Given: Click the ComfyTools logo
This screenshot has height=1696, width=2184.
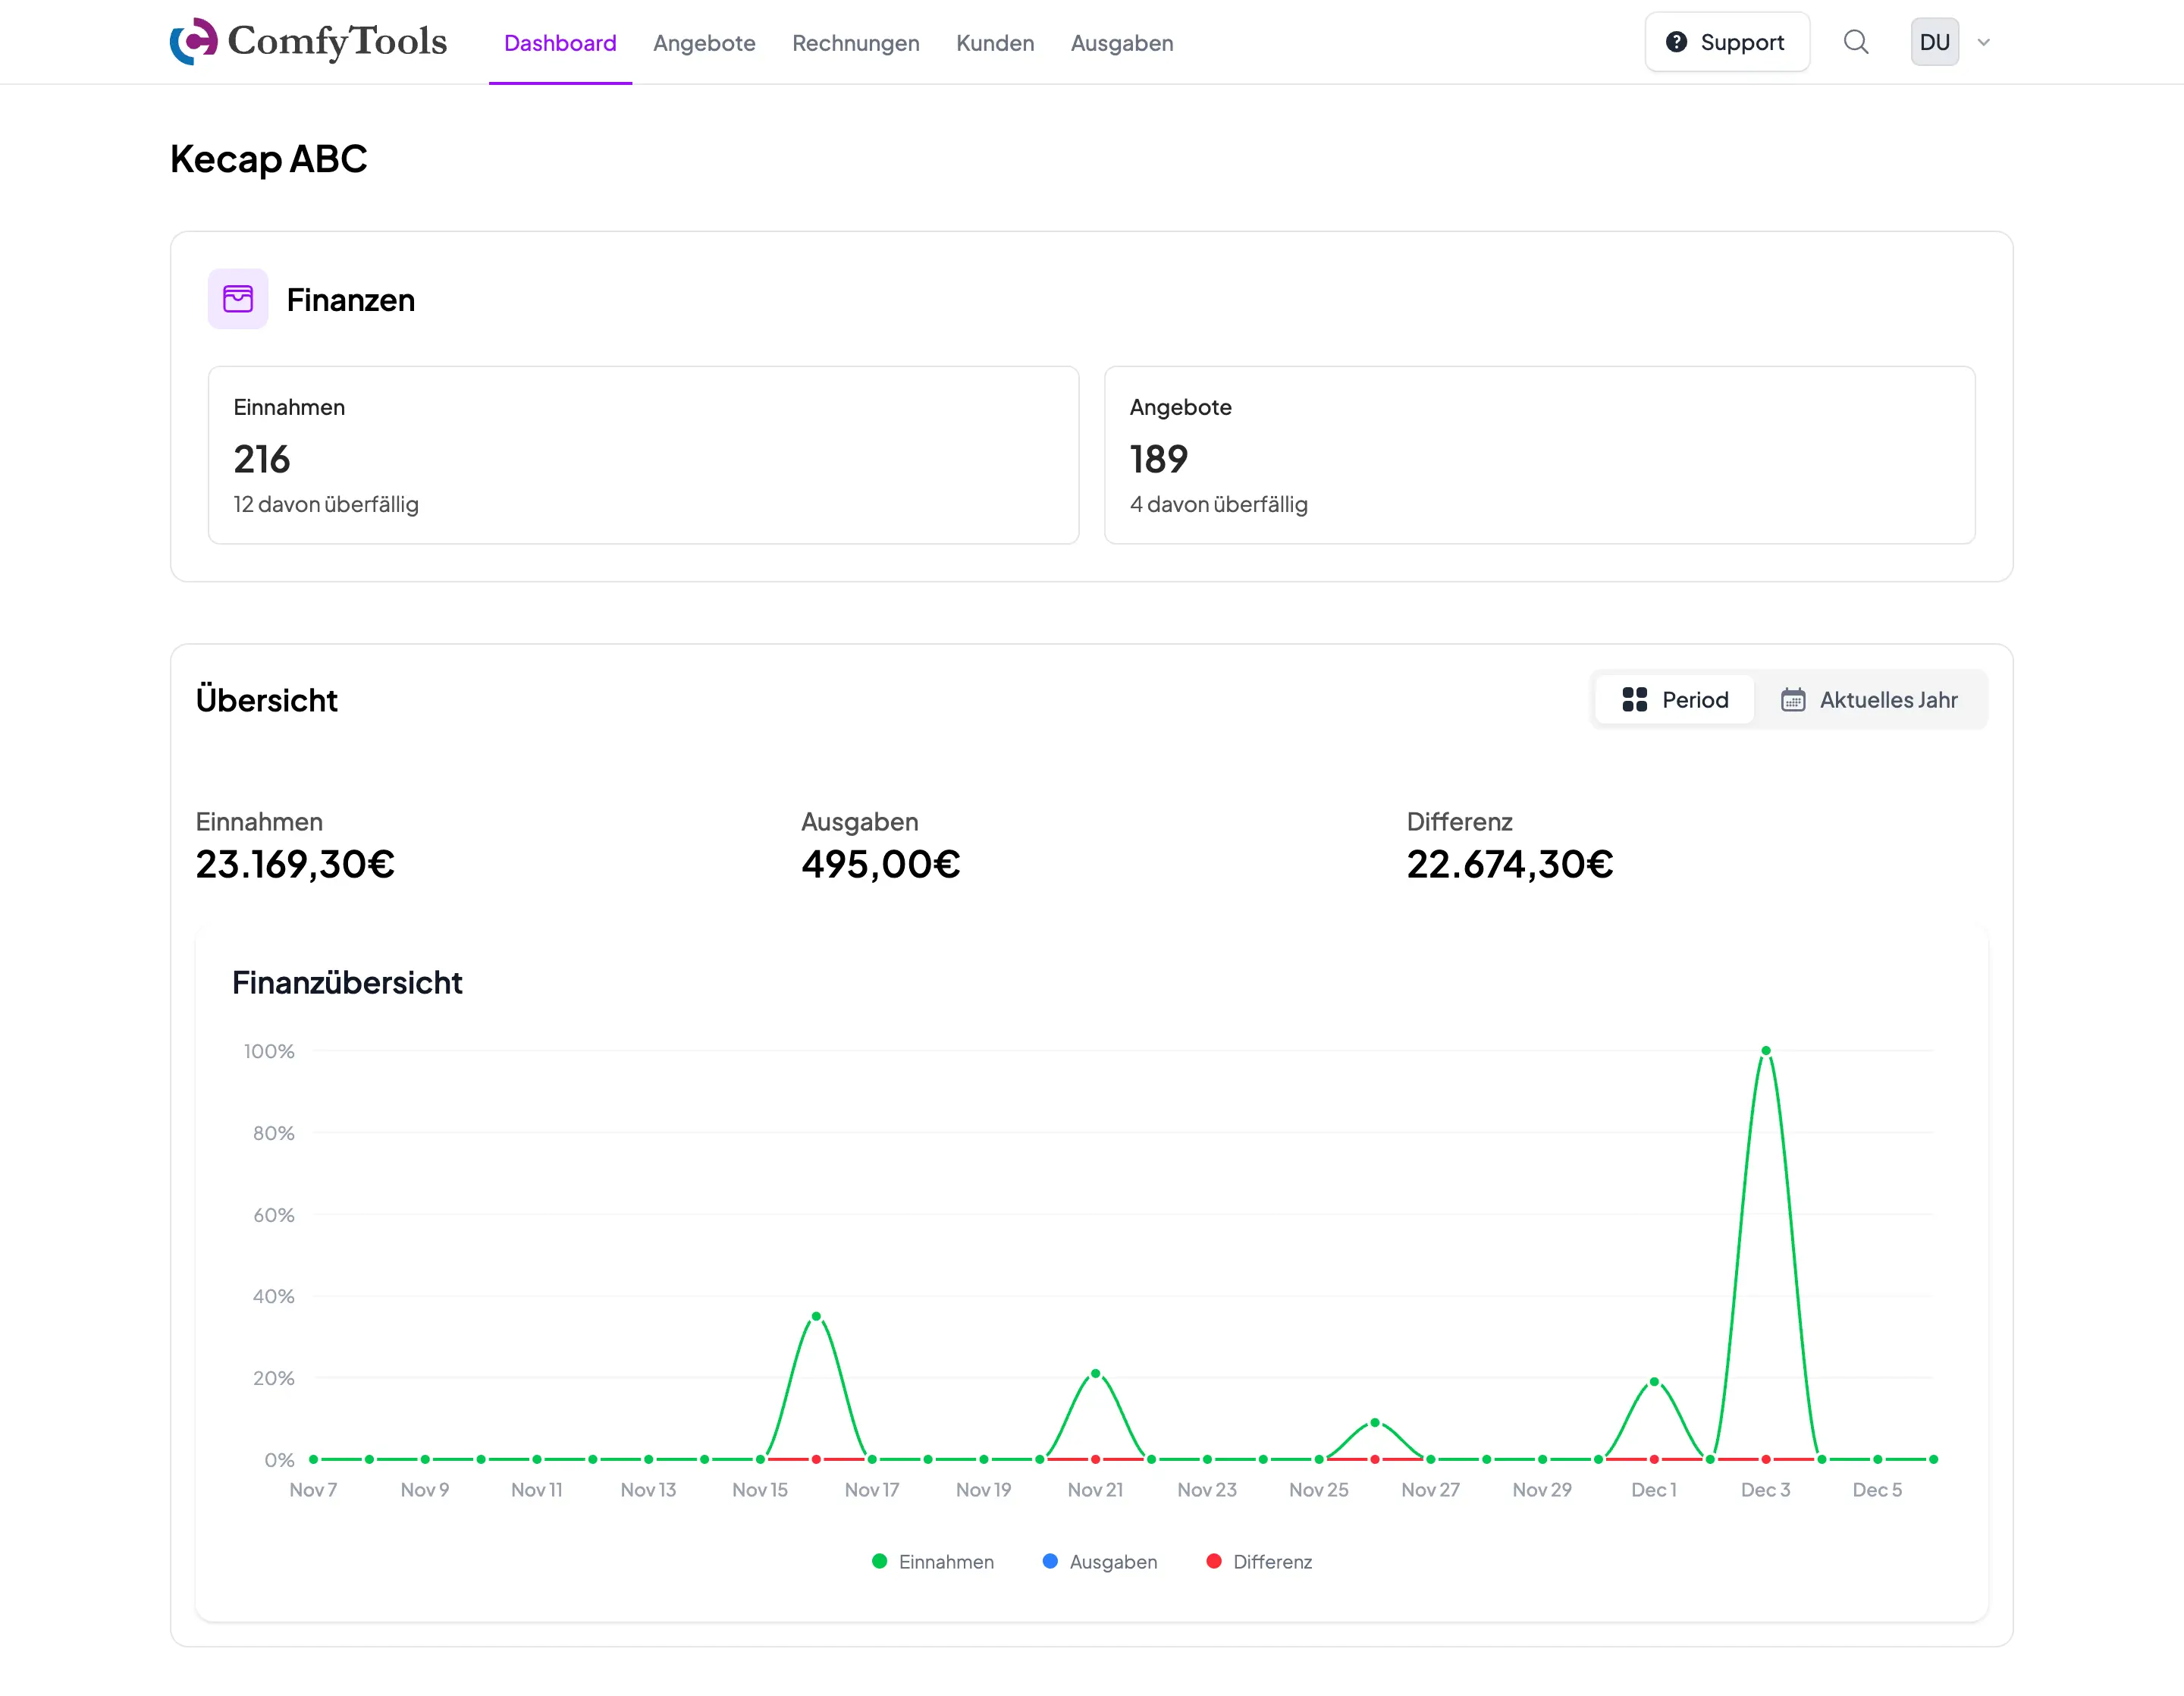Looking at the screenshot, I should [308, 41].
